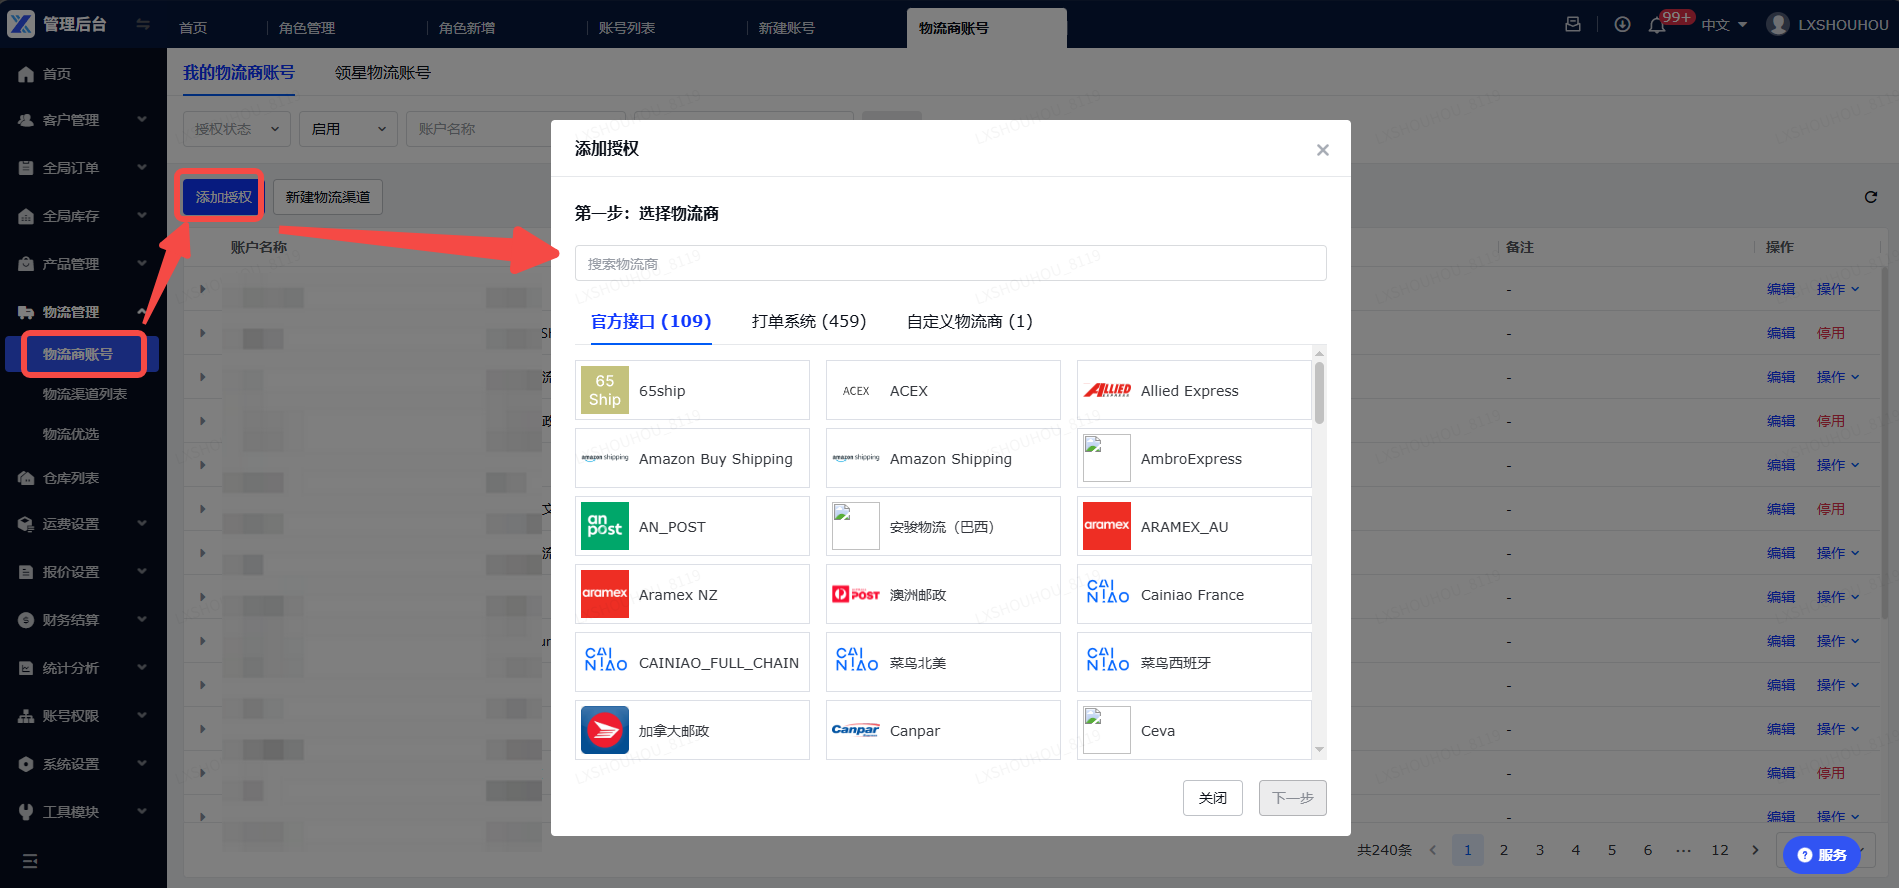The image size is (1899, 888).
Task: Switch to 领星物流账号 tab
Action: 383,73
